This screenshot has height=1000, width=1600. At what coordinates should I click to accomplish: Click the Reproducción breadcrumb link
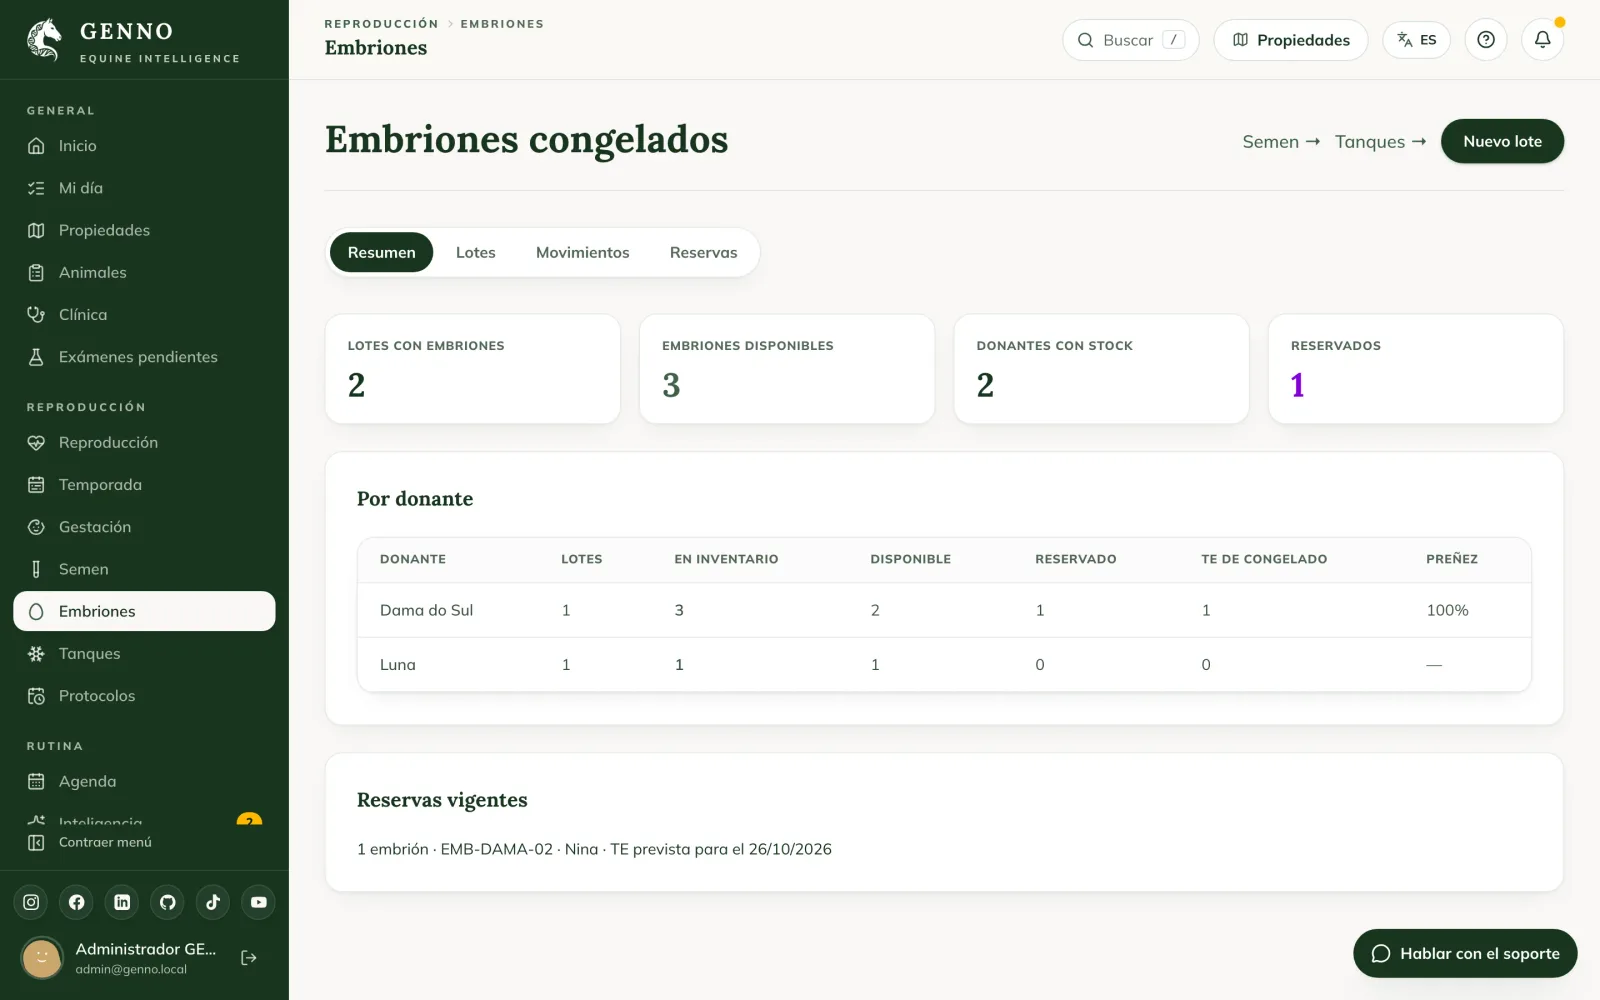click(381, 24)
